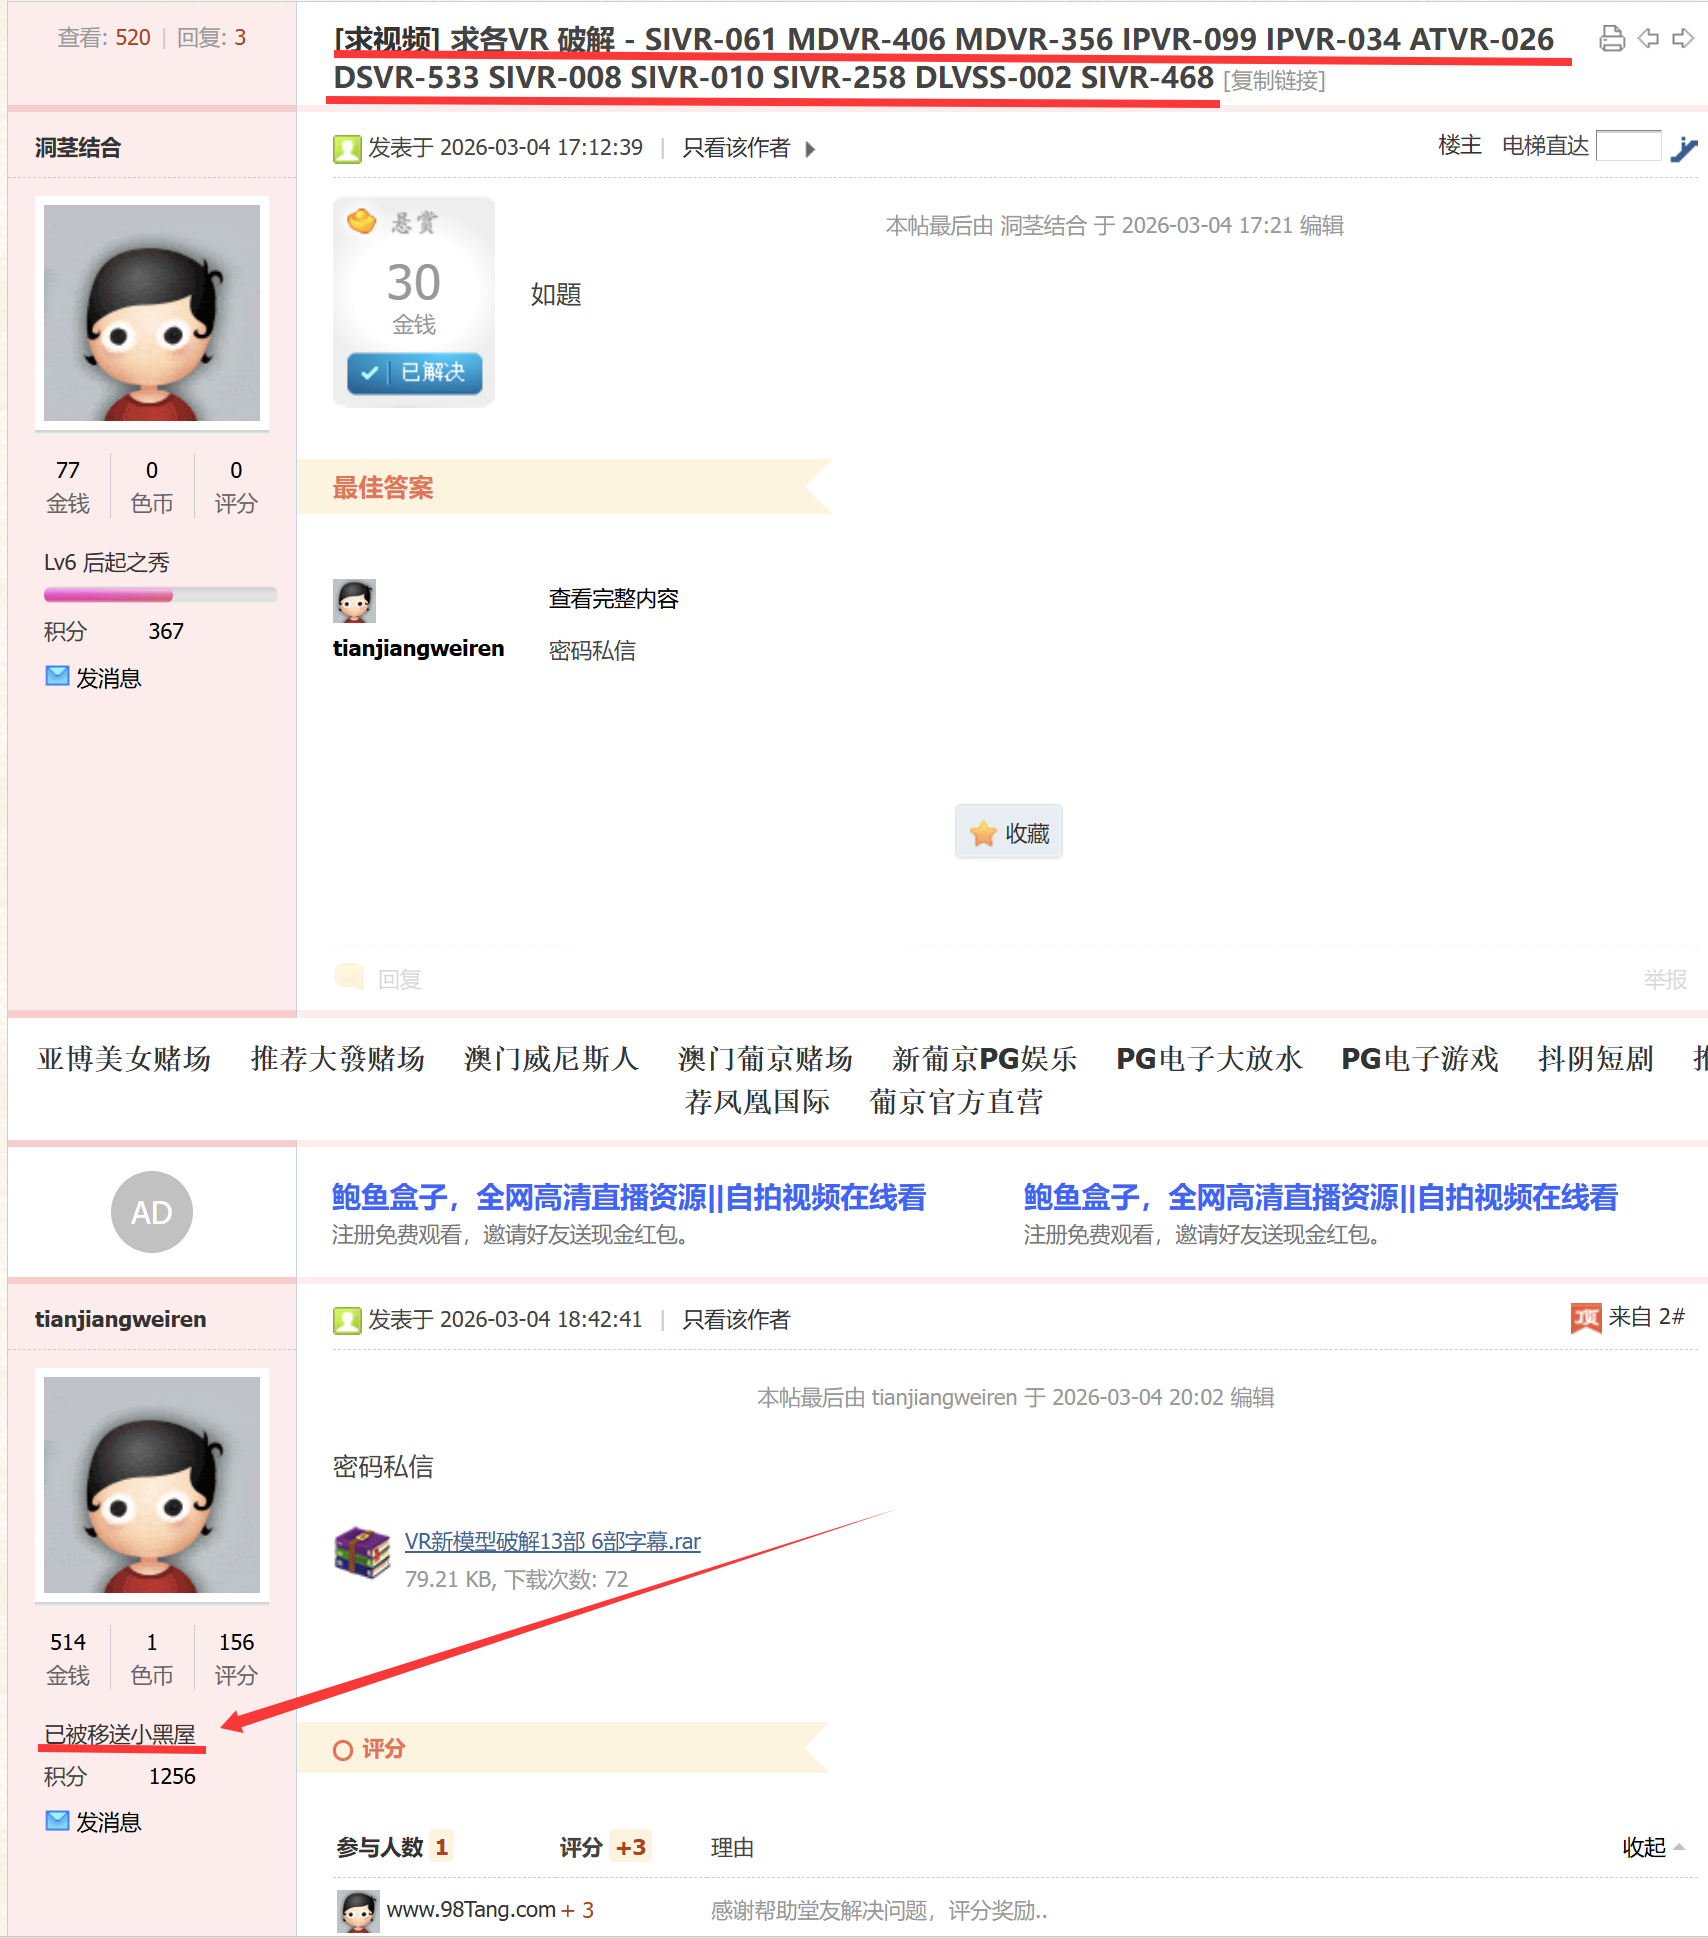The width and height of the screenshot is (1708, 1938).
Task: Click the 顶 recommended badge icon
Action: pyautogui.click(x=1586, y=1319)
